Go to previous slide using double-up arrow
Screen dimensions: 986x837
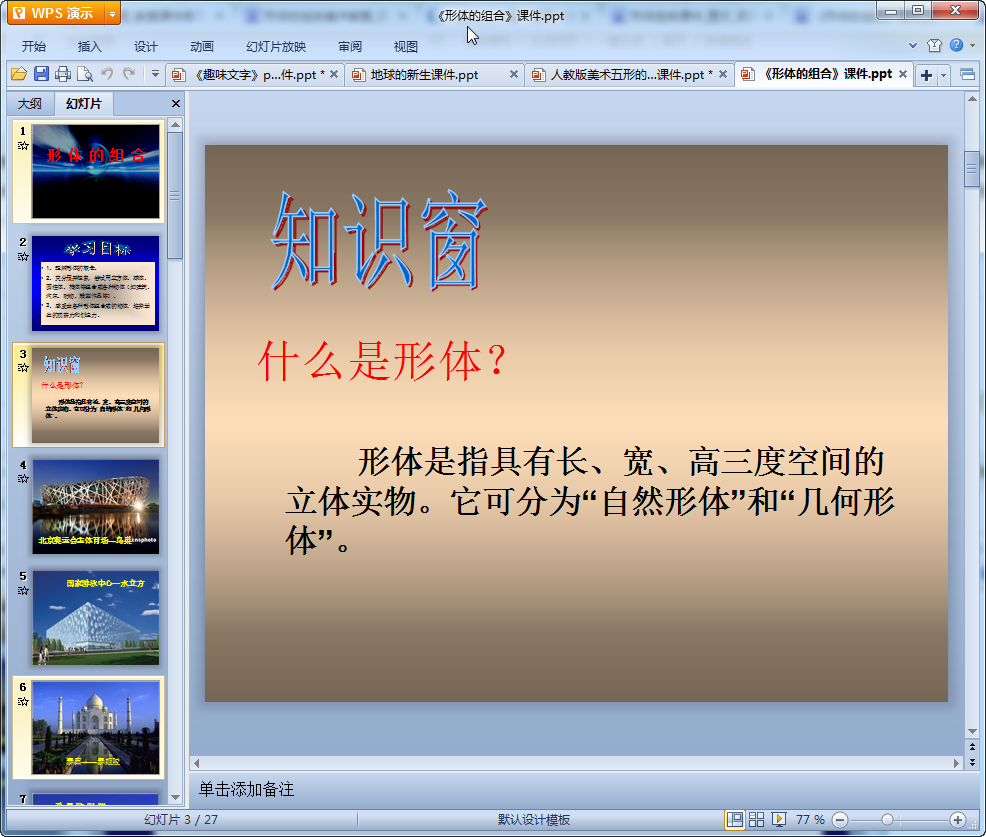tap(972, 747)
